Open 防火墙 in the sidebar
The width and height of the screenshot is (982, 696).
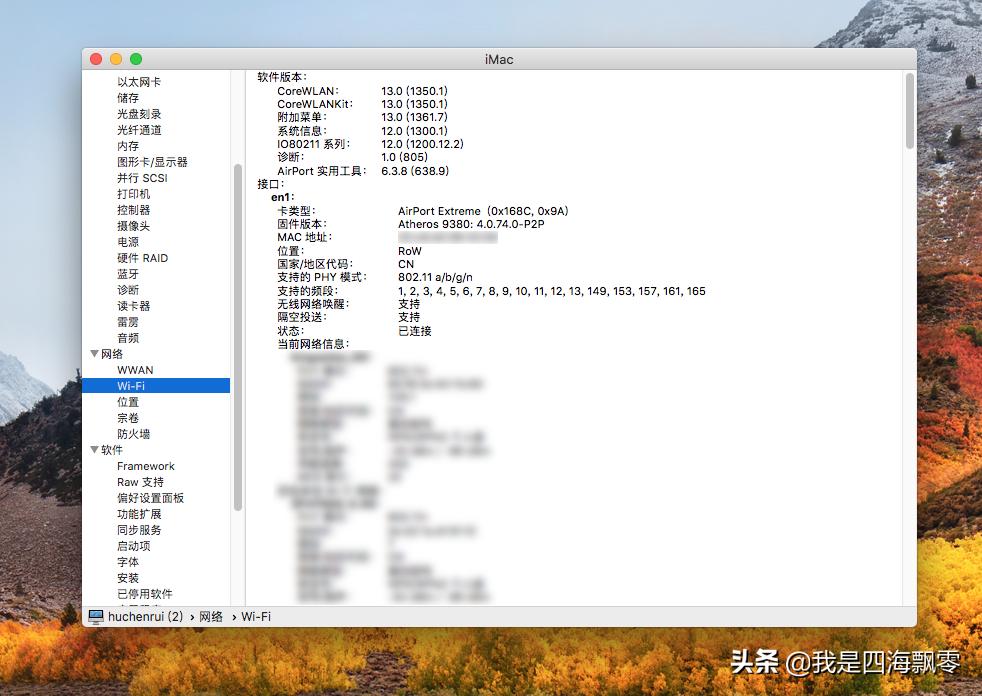pyautogui.click(x=133, y=434)
